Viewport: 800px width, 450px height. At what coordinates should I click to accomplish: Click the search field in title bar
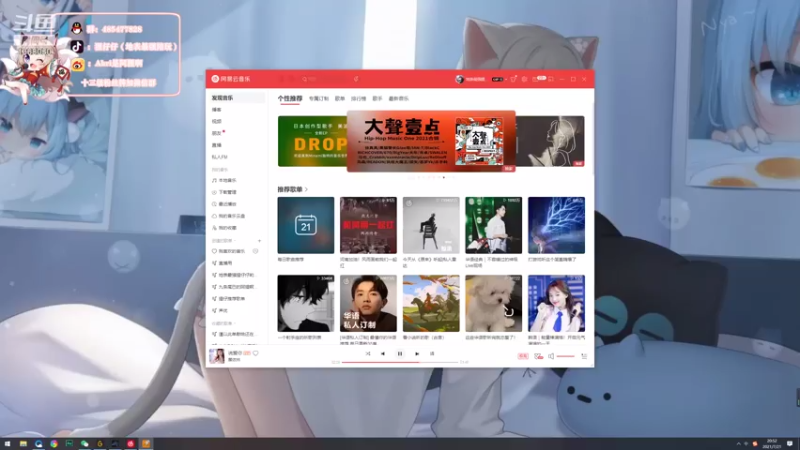tap(327, 79)
